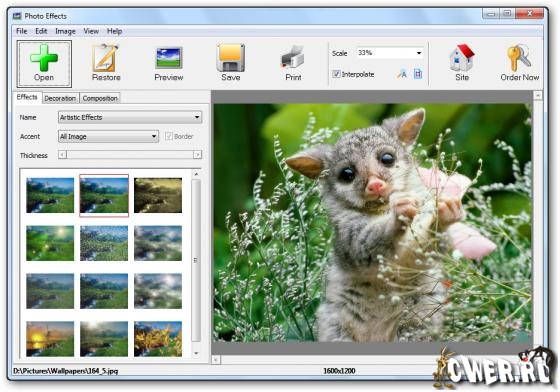The image size is (560, 392).
Task: Open the View menu
Action: coord(91,31)
